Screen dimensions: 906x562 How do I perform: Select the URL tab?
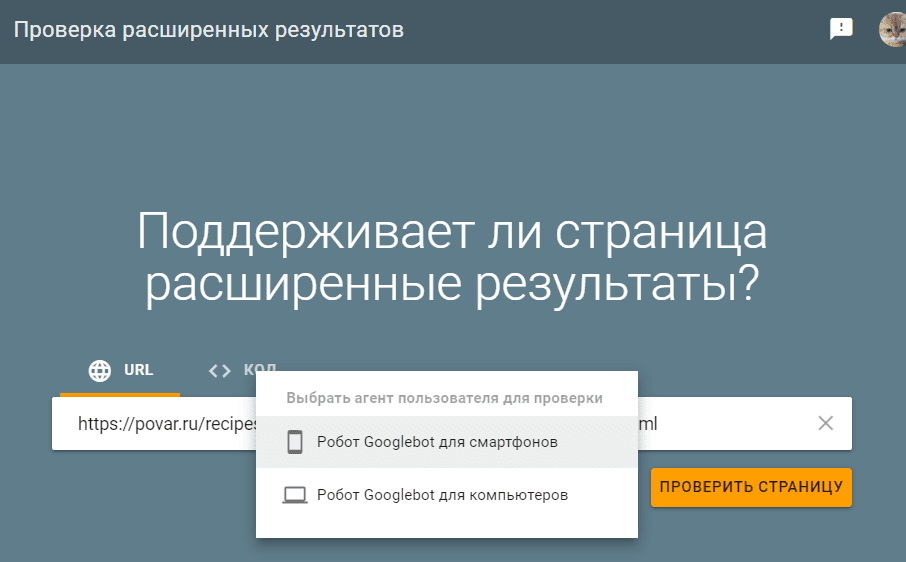click(x=120, y=370)
